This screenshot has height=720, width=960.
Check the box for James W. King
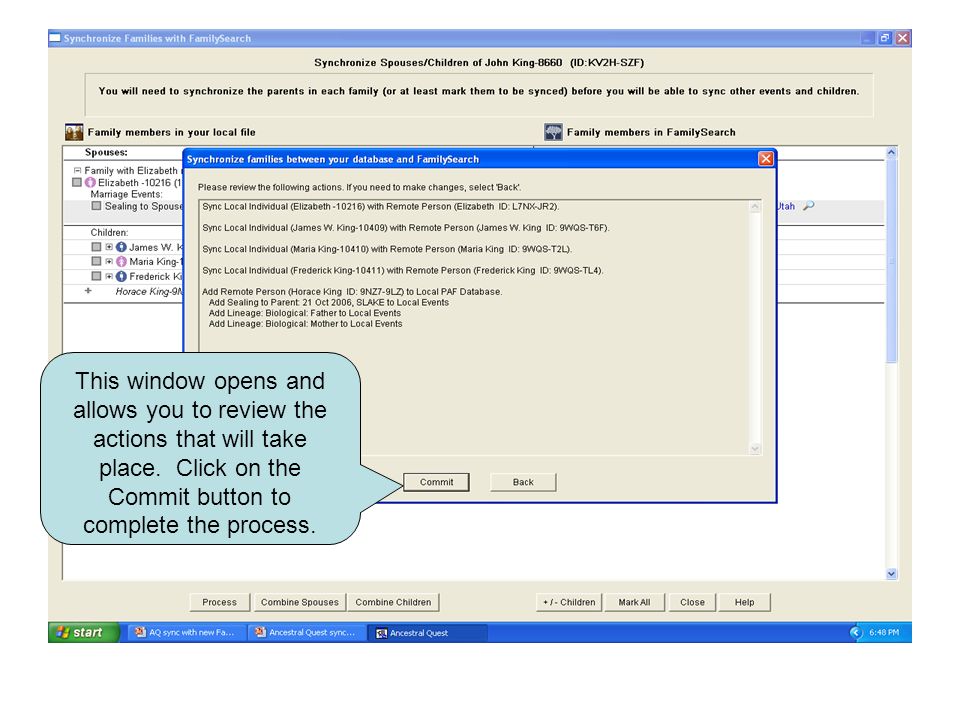tap(96, 247)
